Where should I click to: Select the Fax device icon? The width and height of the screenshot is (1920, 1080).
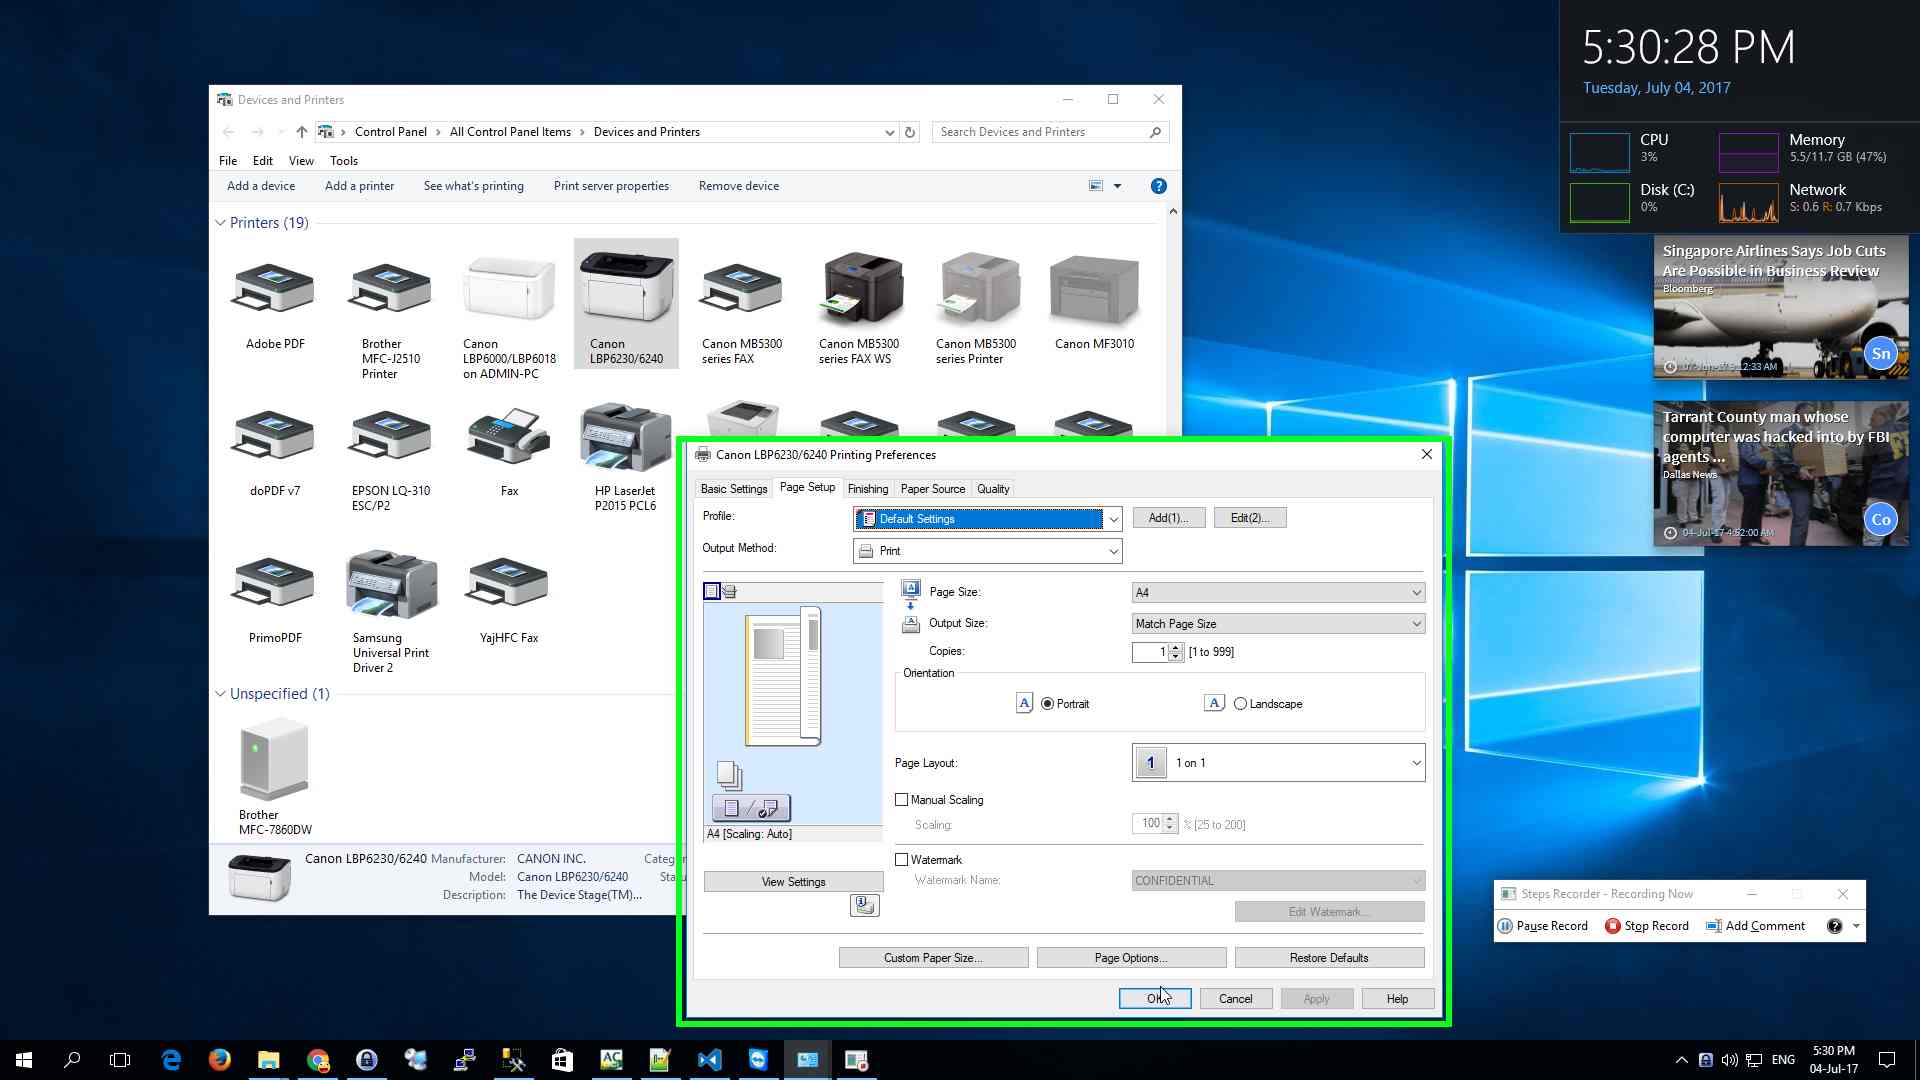(508, 437)
